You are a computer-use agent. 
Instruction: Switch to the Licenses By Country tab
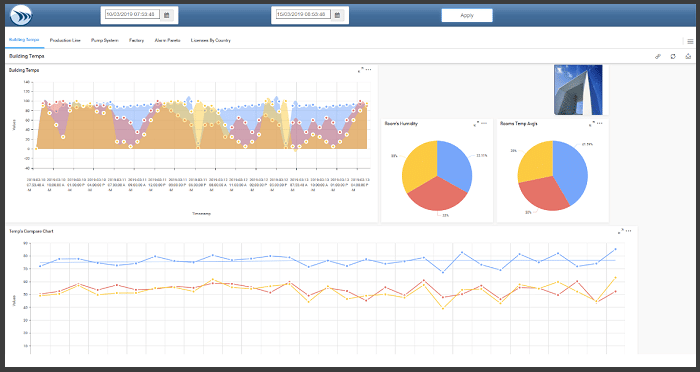pyautogui.click(x=211, y=40)
